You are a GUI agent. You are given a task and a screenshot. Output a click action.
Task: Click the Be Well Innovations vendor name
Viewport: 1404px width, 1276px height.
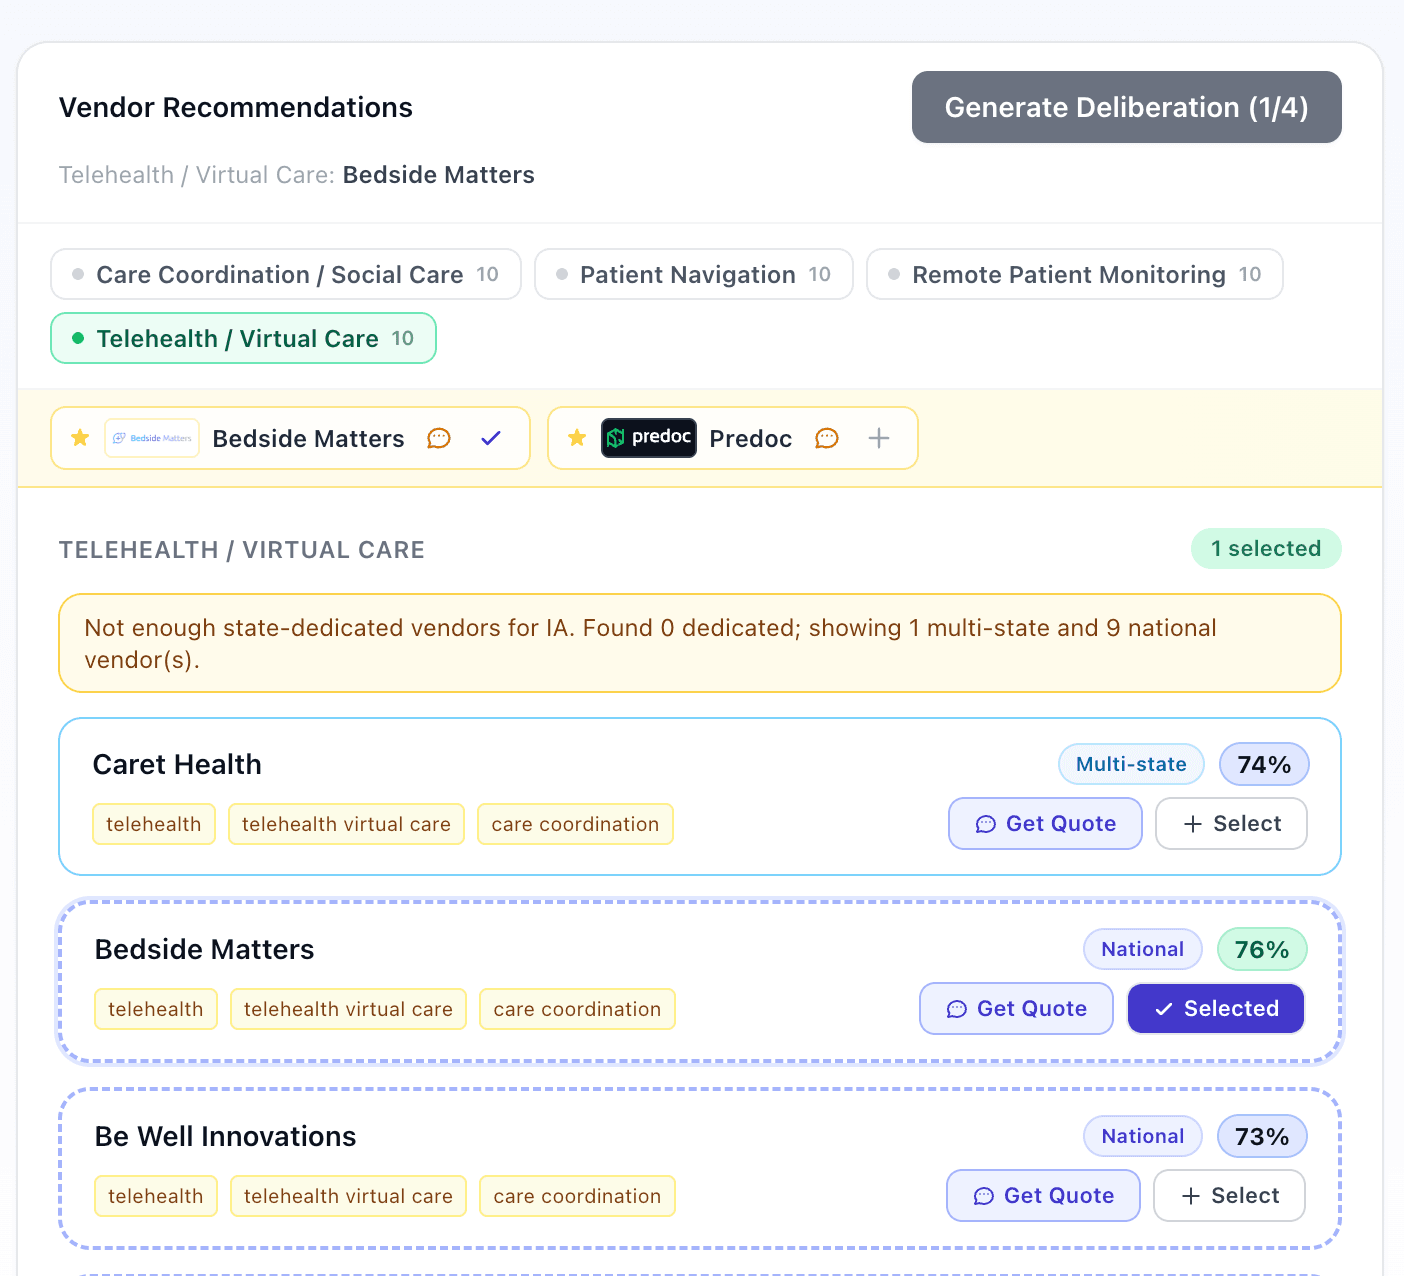(x=225, y=1136)
